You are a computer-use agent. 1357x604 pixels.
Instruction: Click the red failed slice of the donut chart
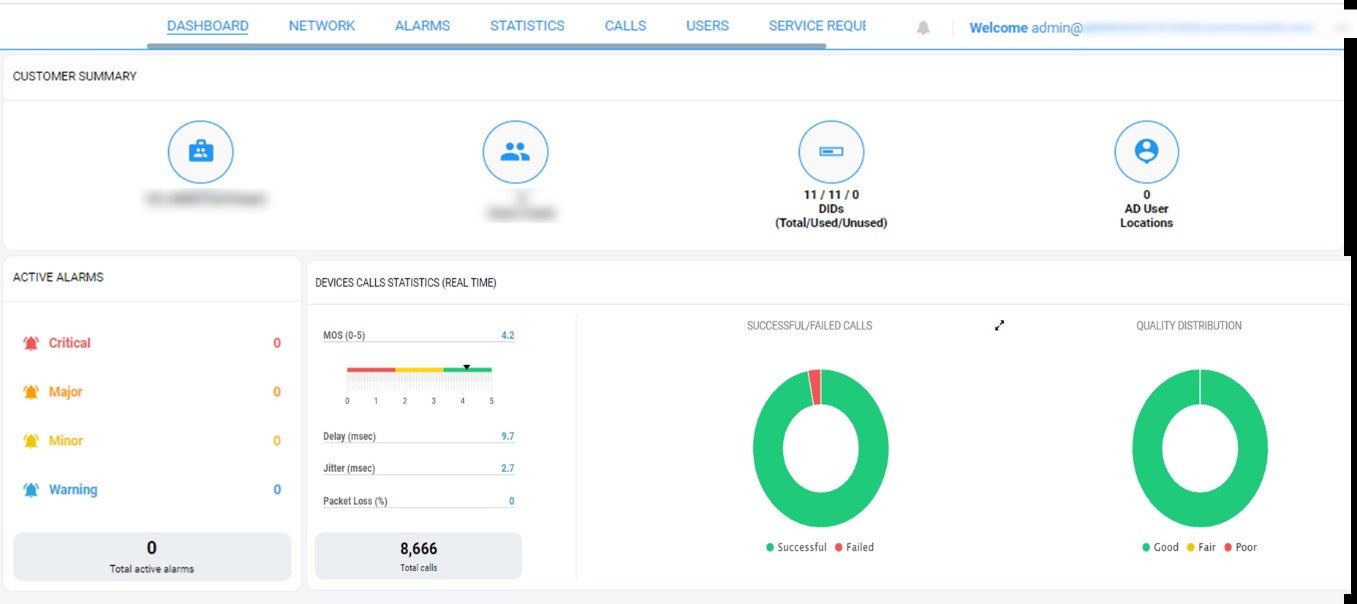click(815, 385)
